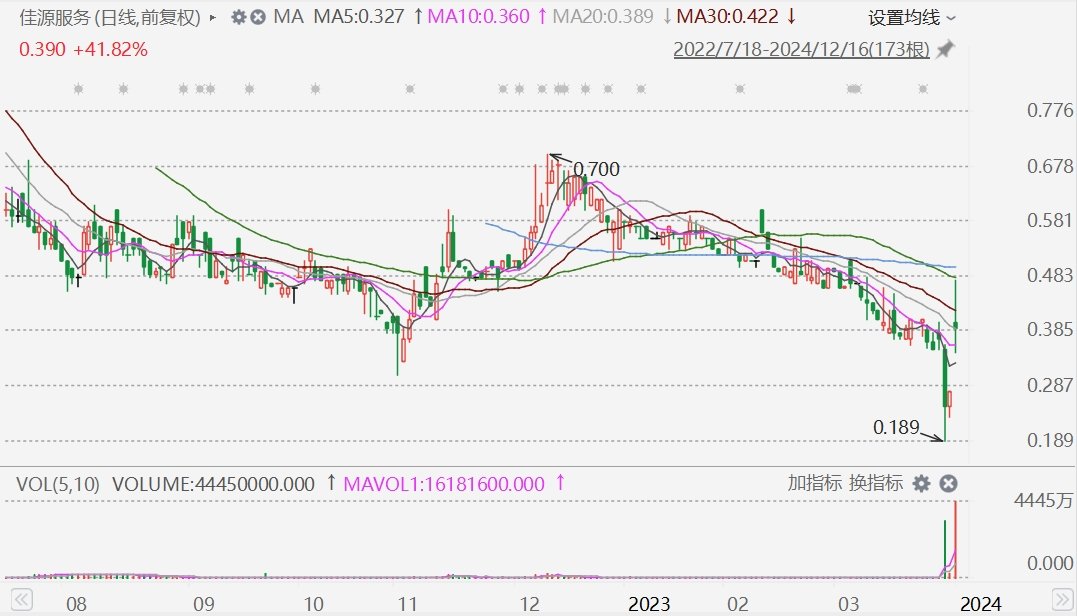Click the first event star marker

coord(78,89)
